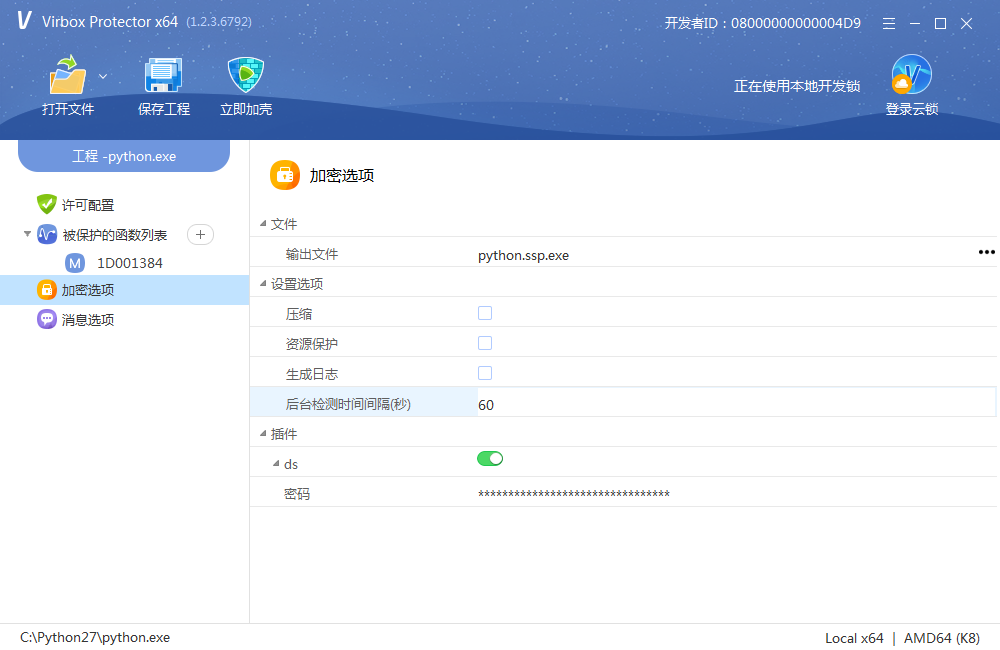The width and height of the screenshot is (1000, 650).
Task: Click the Virbox V logo
Action: 24,20
